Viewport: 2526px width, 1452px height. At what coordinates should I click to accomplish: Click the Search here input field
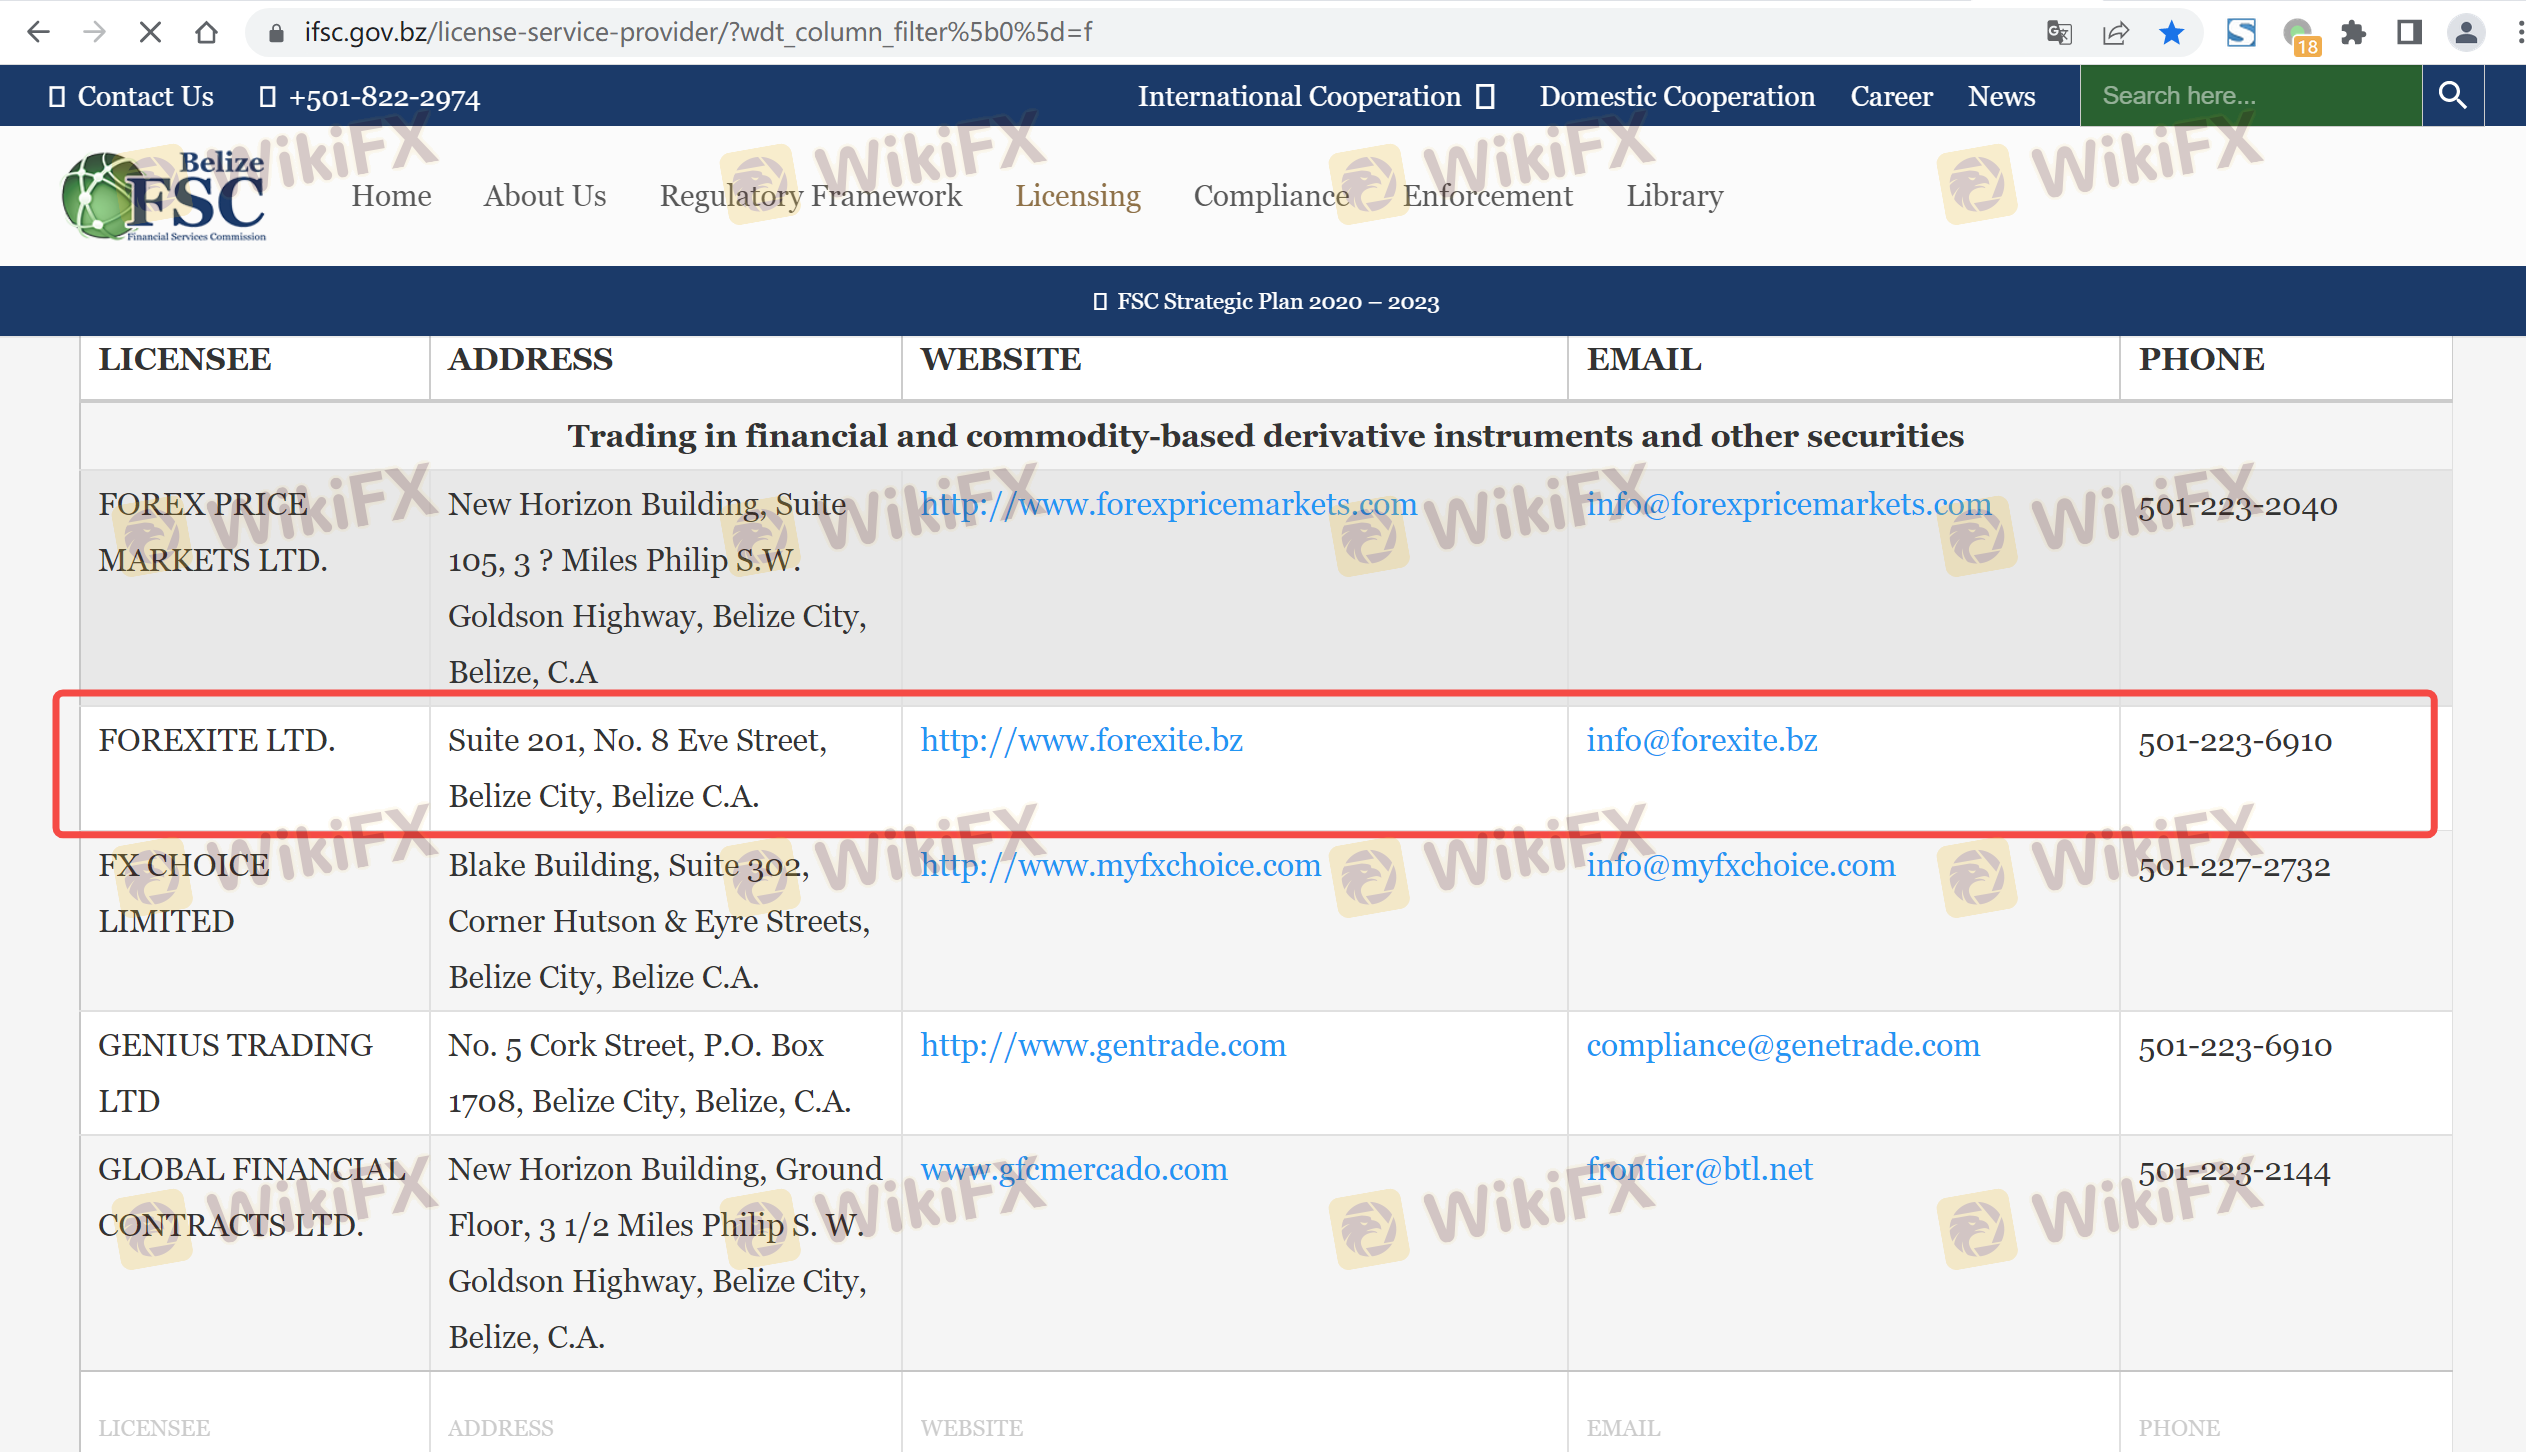tap(2249, 96)
